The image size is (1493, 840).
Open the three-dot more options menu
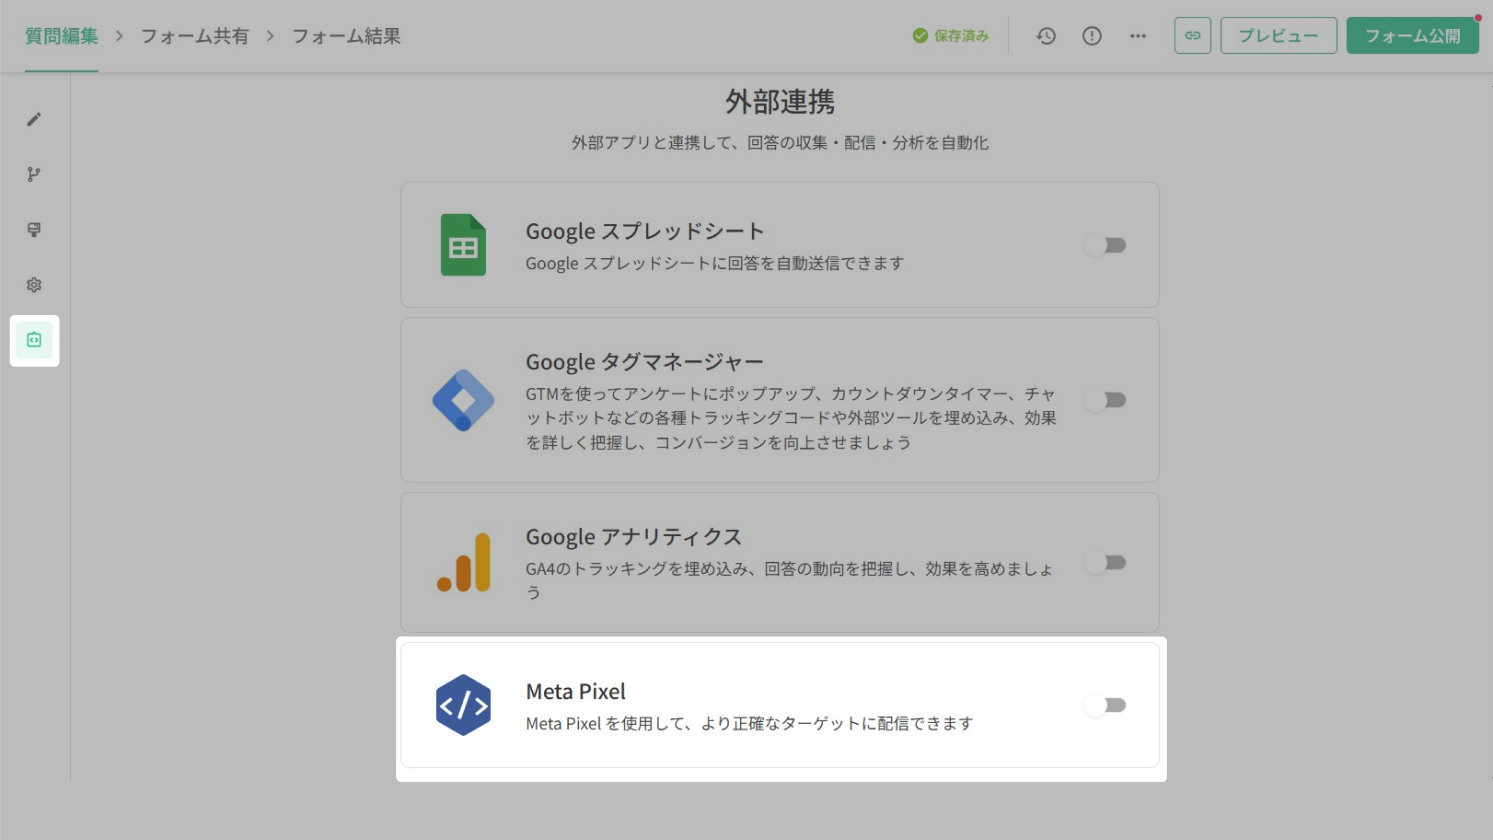pos(1138,36)
